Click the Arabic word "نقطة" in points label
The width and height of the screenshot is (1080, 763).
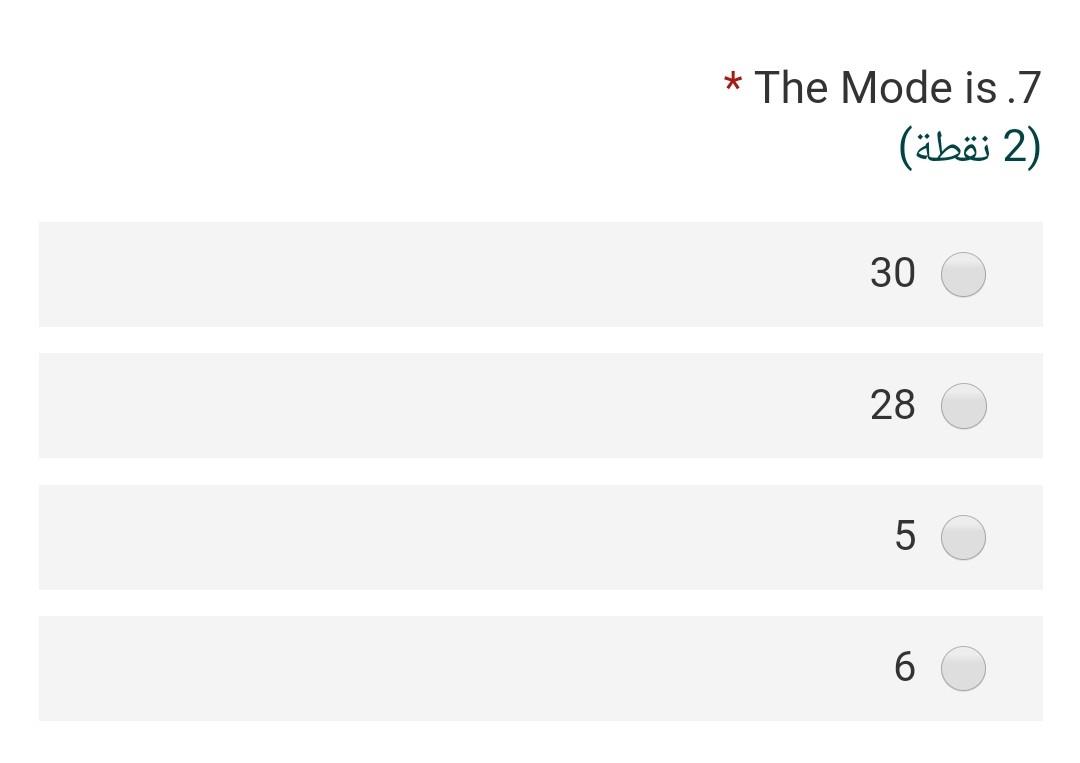pos(953,147)
